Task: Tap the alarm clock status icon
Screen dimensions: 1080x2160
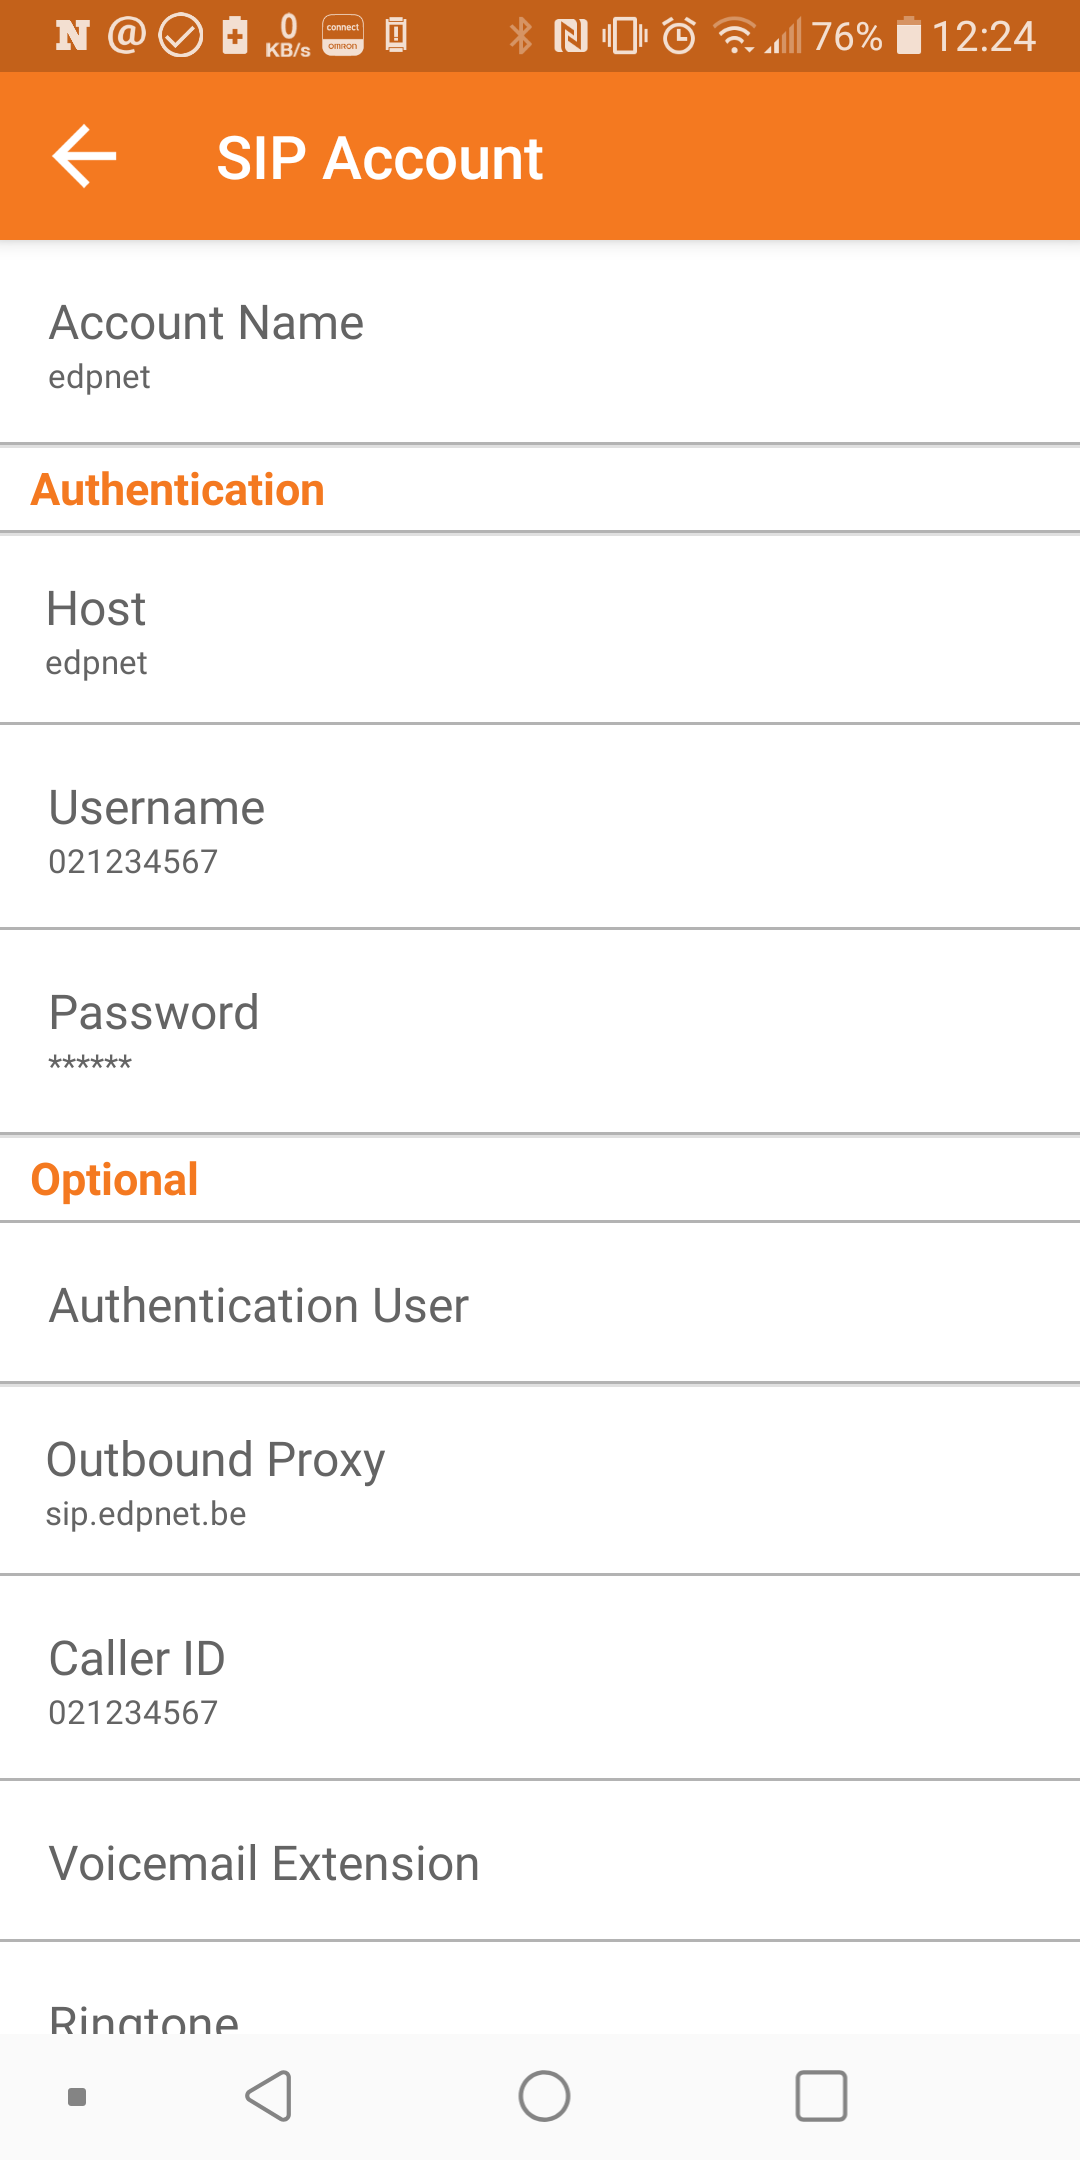Action: (679, 37)
